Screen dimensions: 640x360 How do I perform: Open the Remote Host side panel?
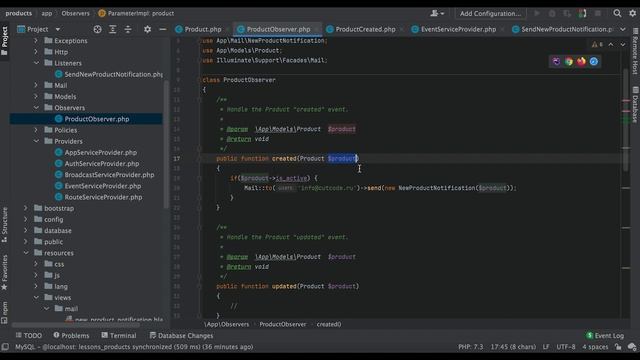[635, 51]
